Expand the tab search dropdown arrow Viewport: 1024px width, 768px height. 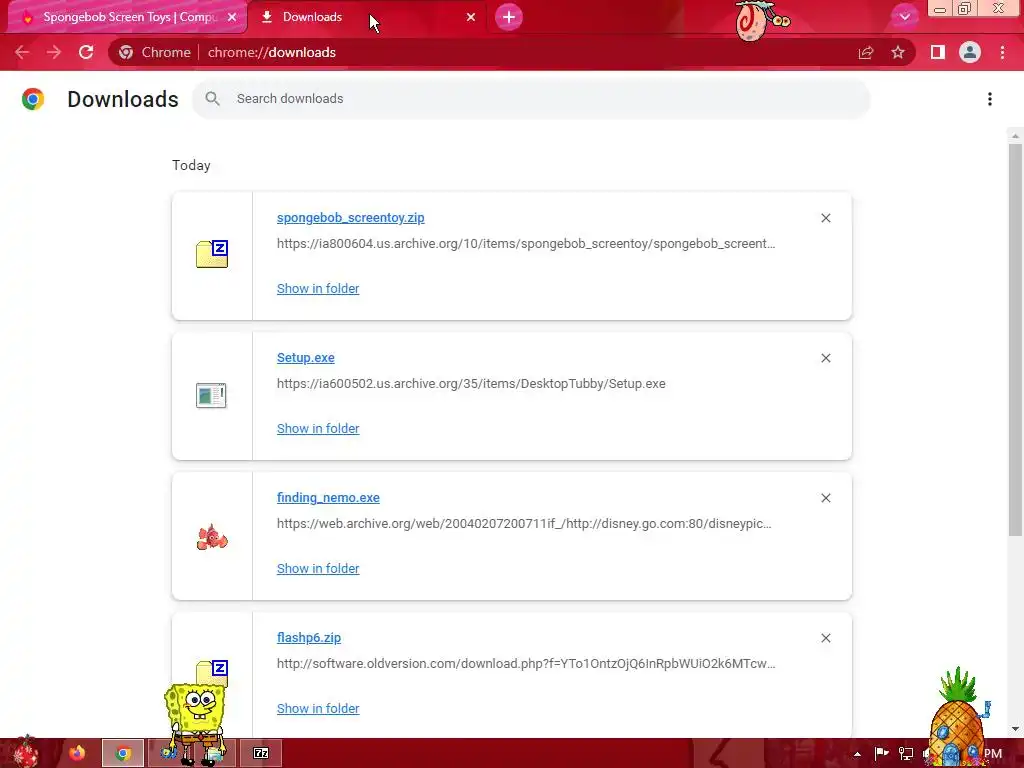point(904,17)
